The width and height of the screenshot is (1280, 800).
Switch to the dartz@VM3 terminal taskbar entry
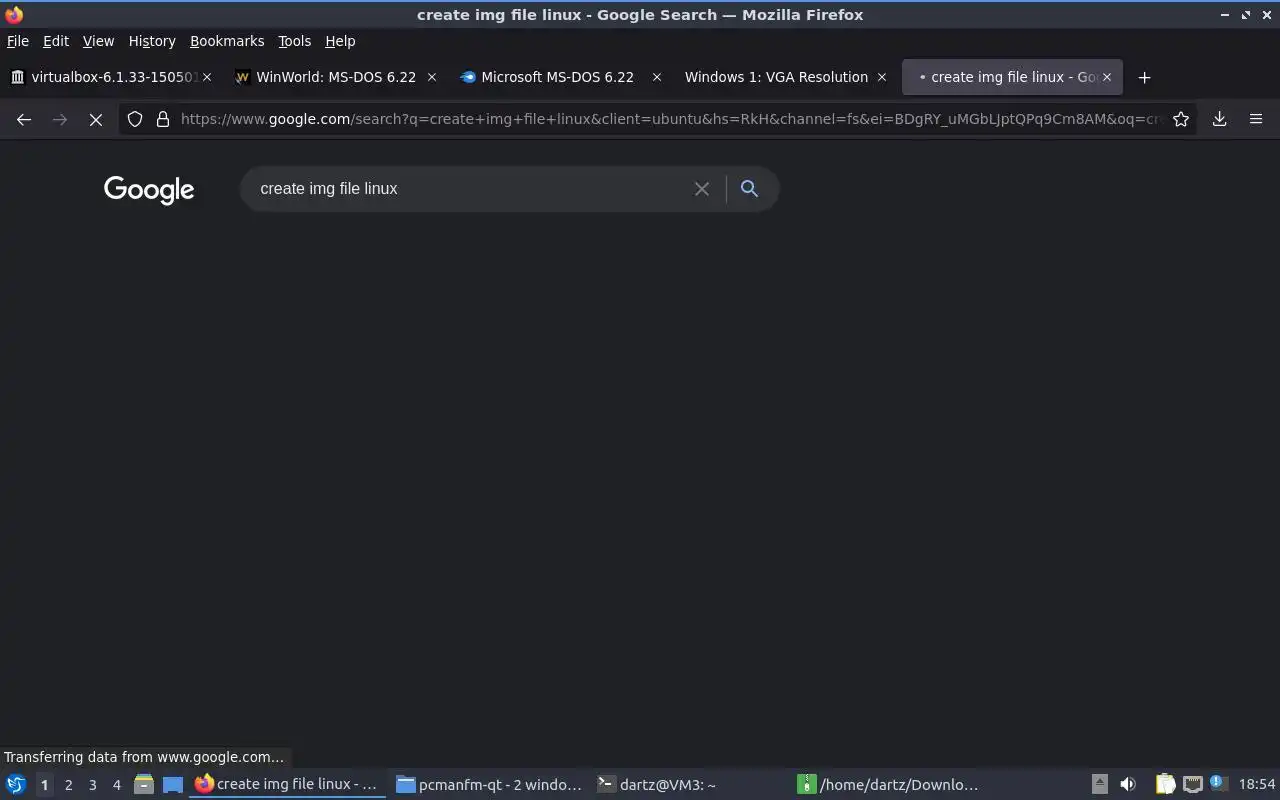(x=690, y=784)
